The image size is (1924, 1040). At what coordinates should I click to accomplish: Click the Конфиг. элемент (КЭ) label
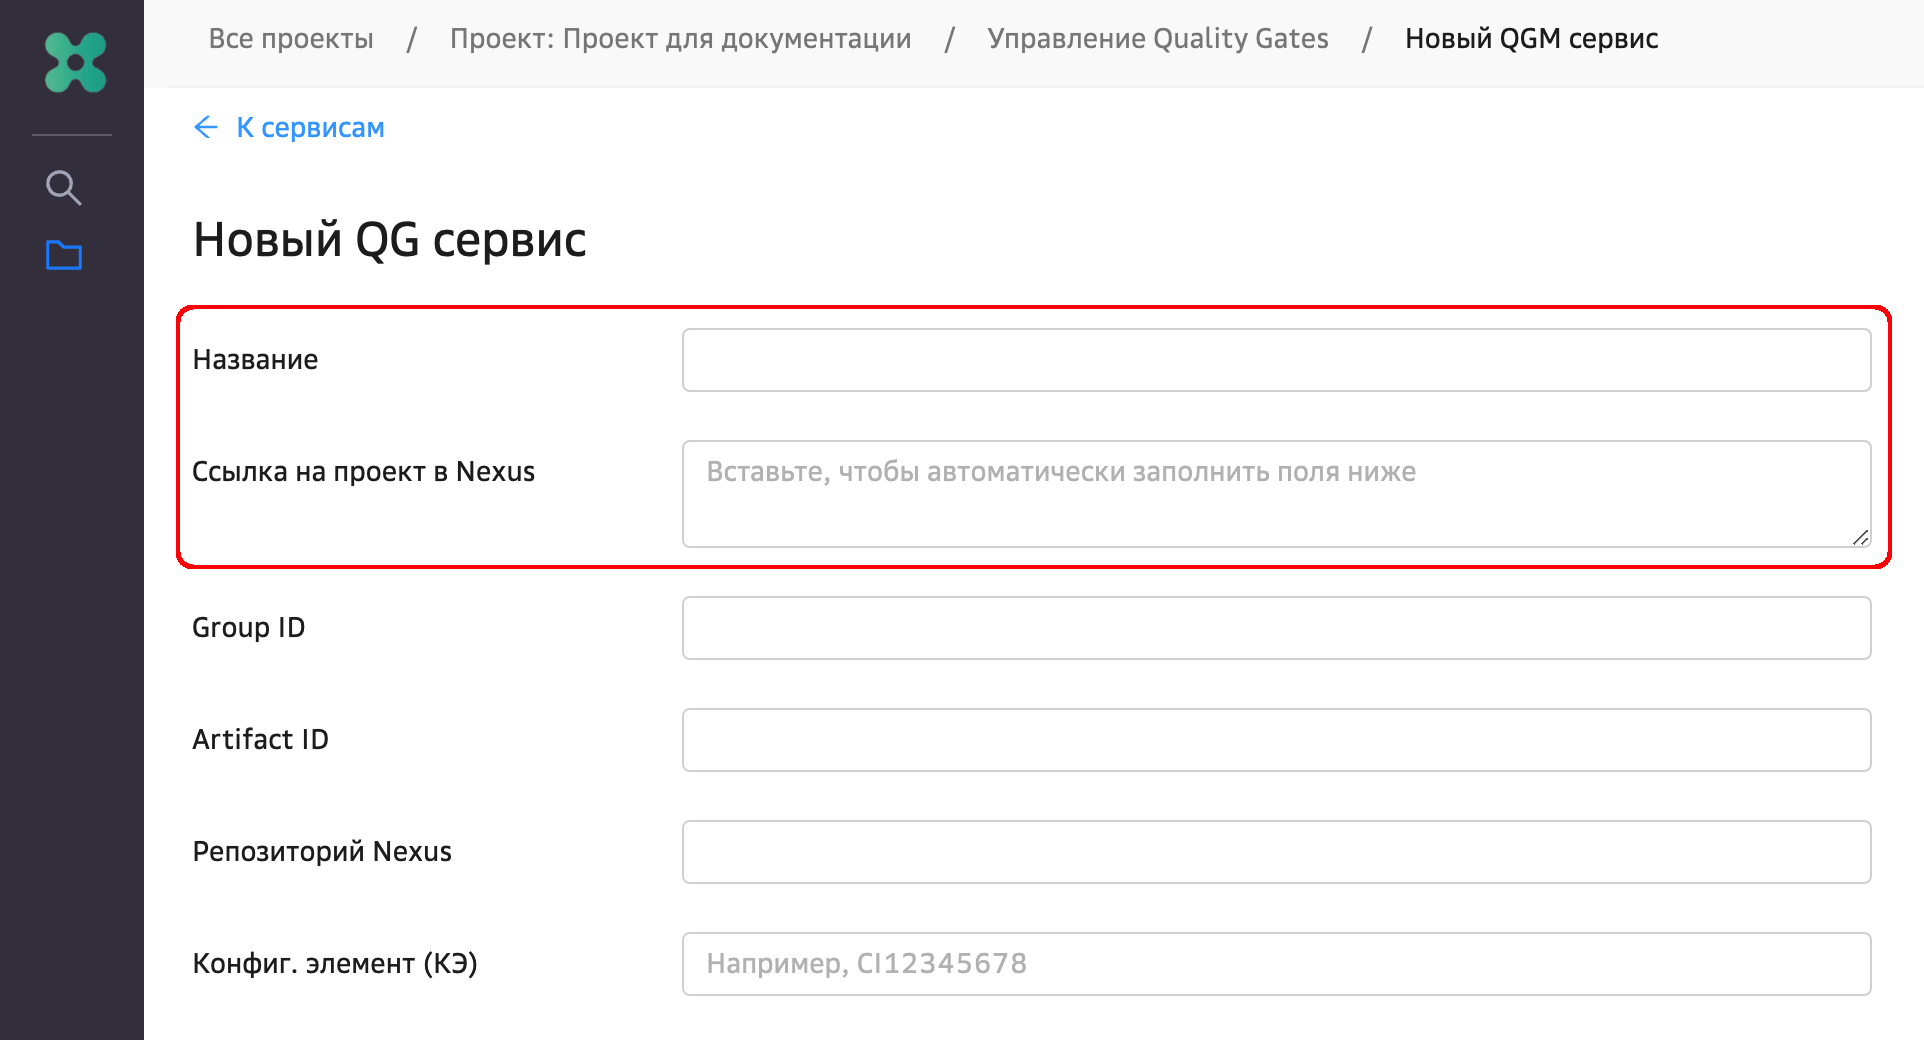(x=334, y=964)
